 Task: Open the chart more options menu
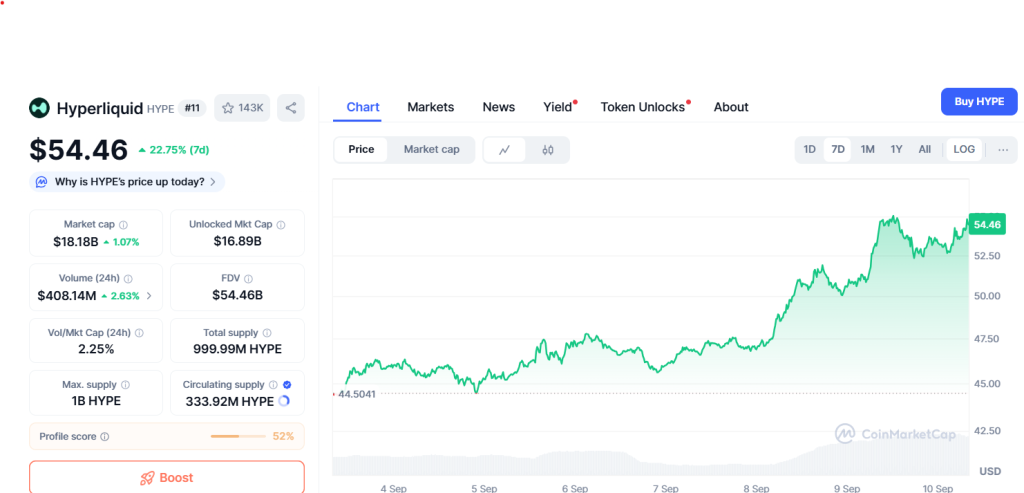point(1003,150)
